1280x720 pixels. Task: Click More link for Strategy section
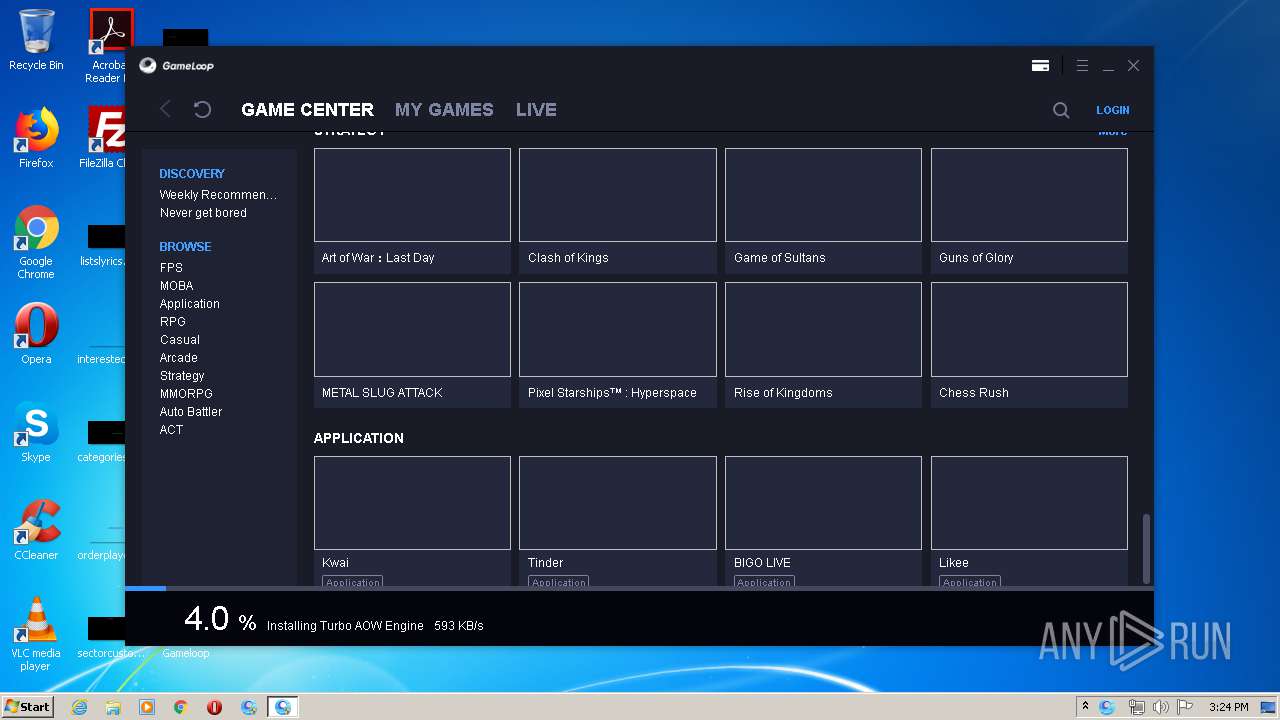pos(1112,132)
